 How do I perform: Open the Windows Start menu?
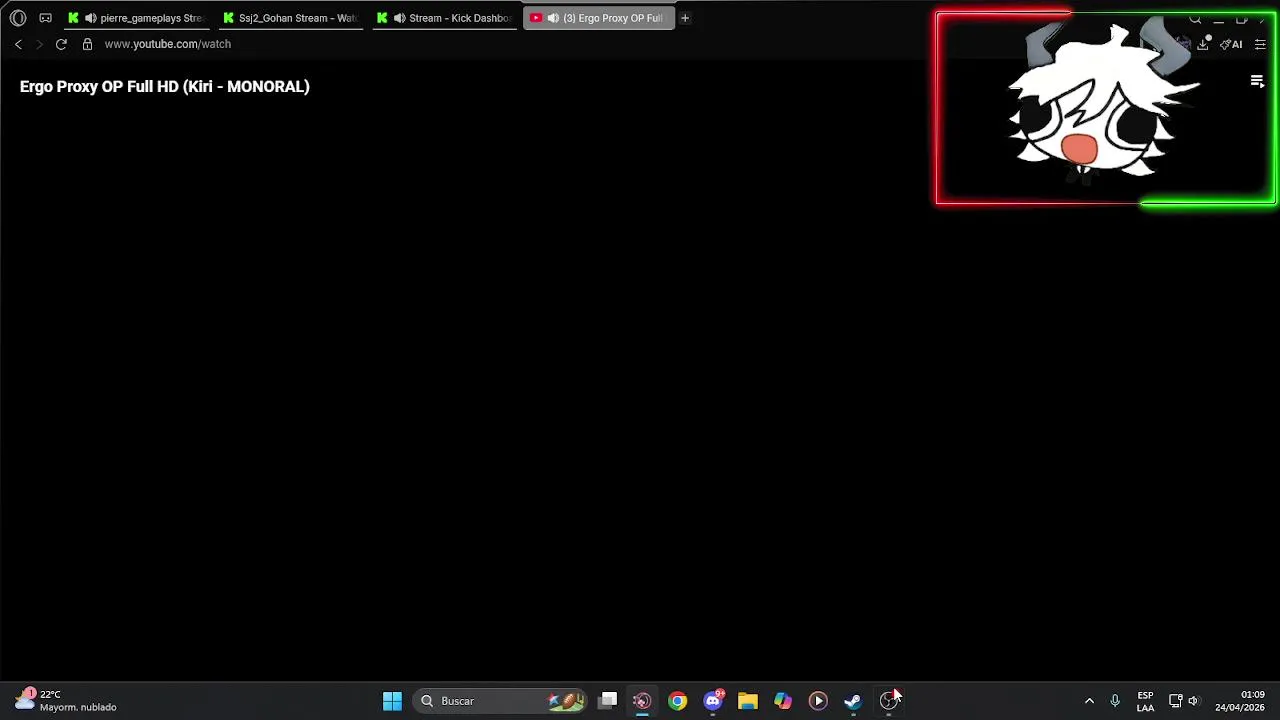click(x=392, y=701)
